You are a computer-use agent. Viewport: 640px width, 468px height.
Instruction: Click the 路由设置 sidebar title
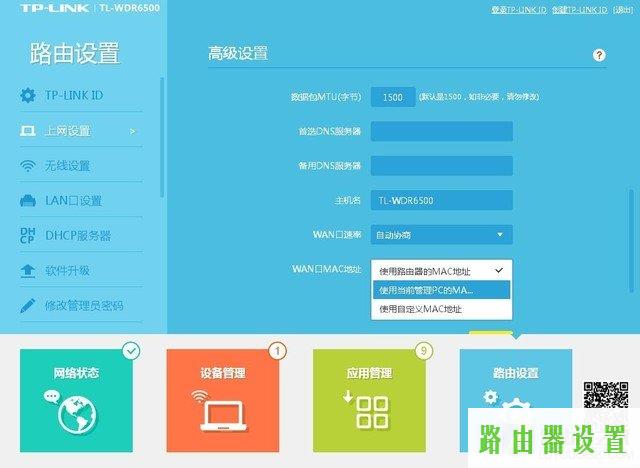(75, 53)
